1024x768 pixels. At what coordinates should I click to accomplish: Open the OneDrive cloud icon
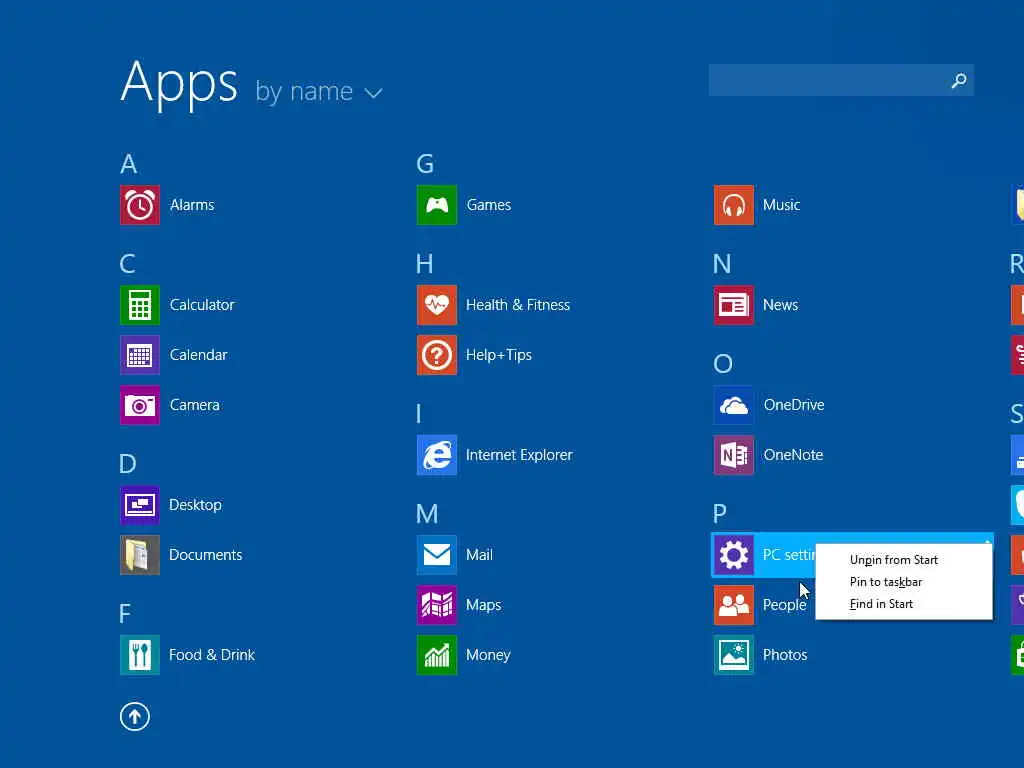[x=733, y=405]
